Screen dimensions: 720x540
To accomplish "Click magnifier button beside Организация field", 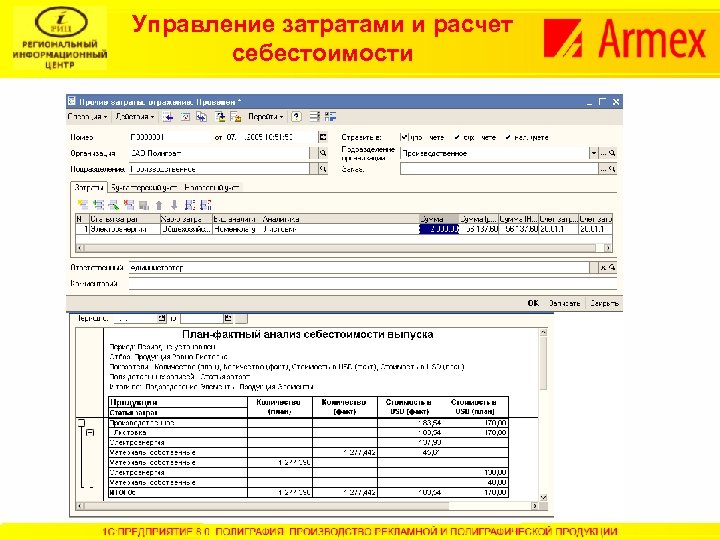I will click(323, 153).
